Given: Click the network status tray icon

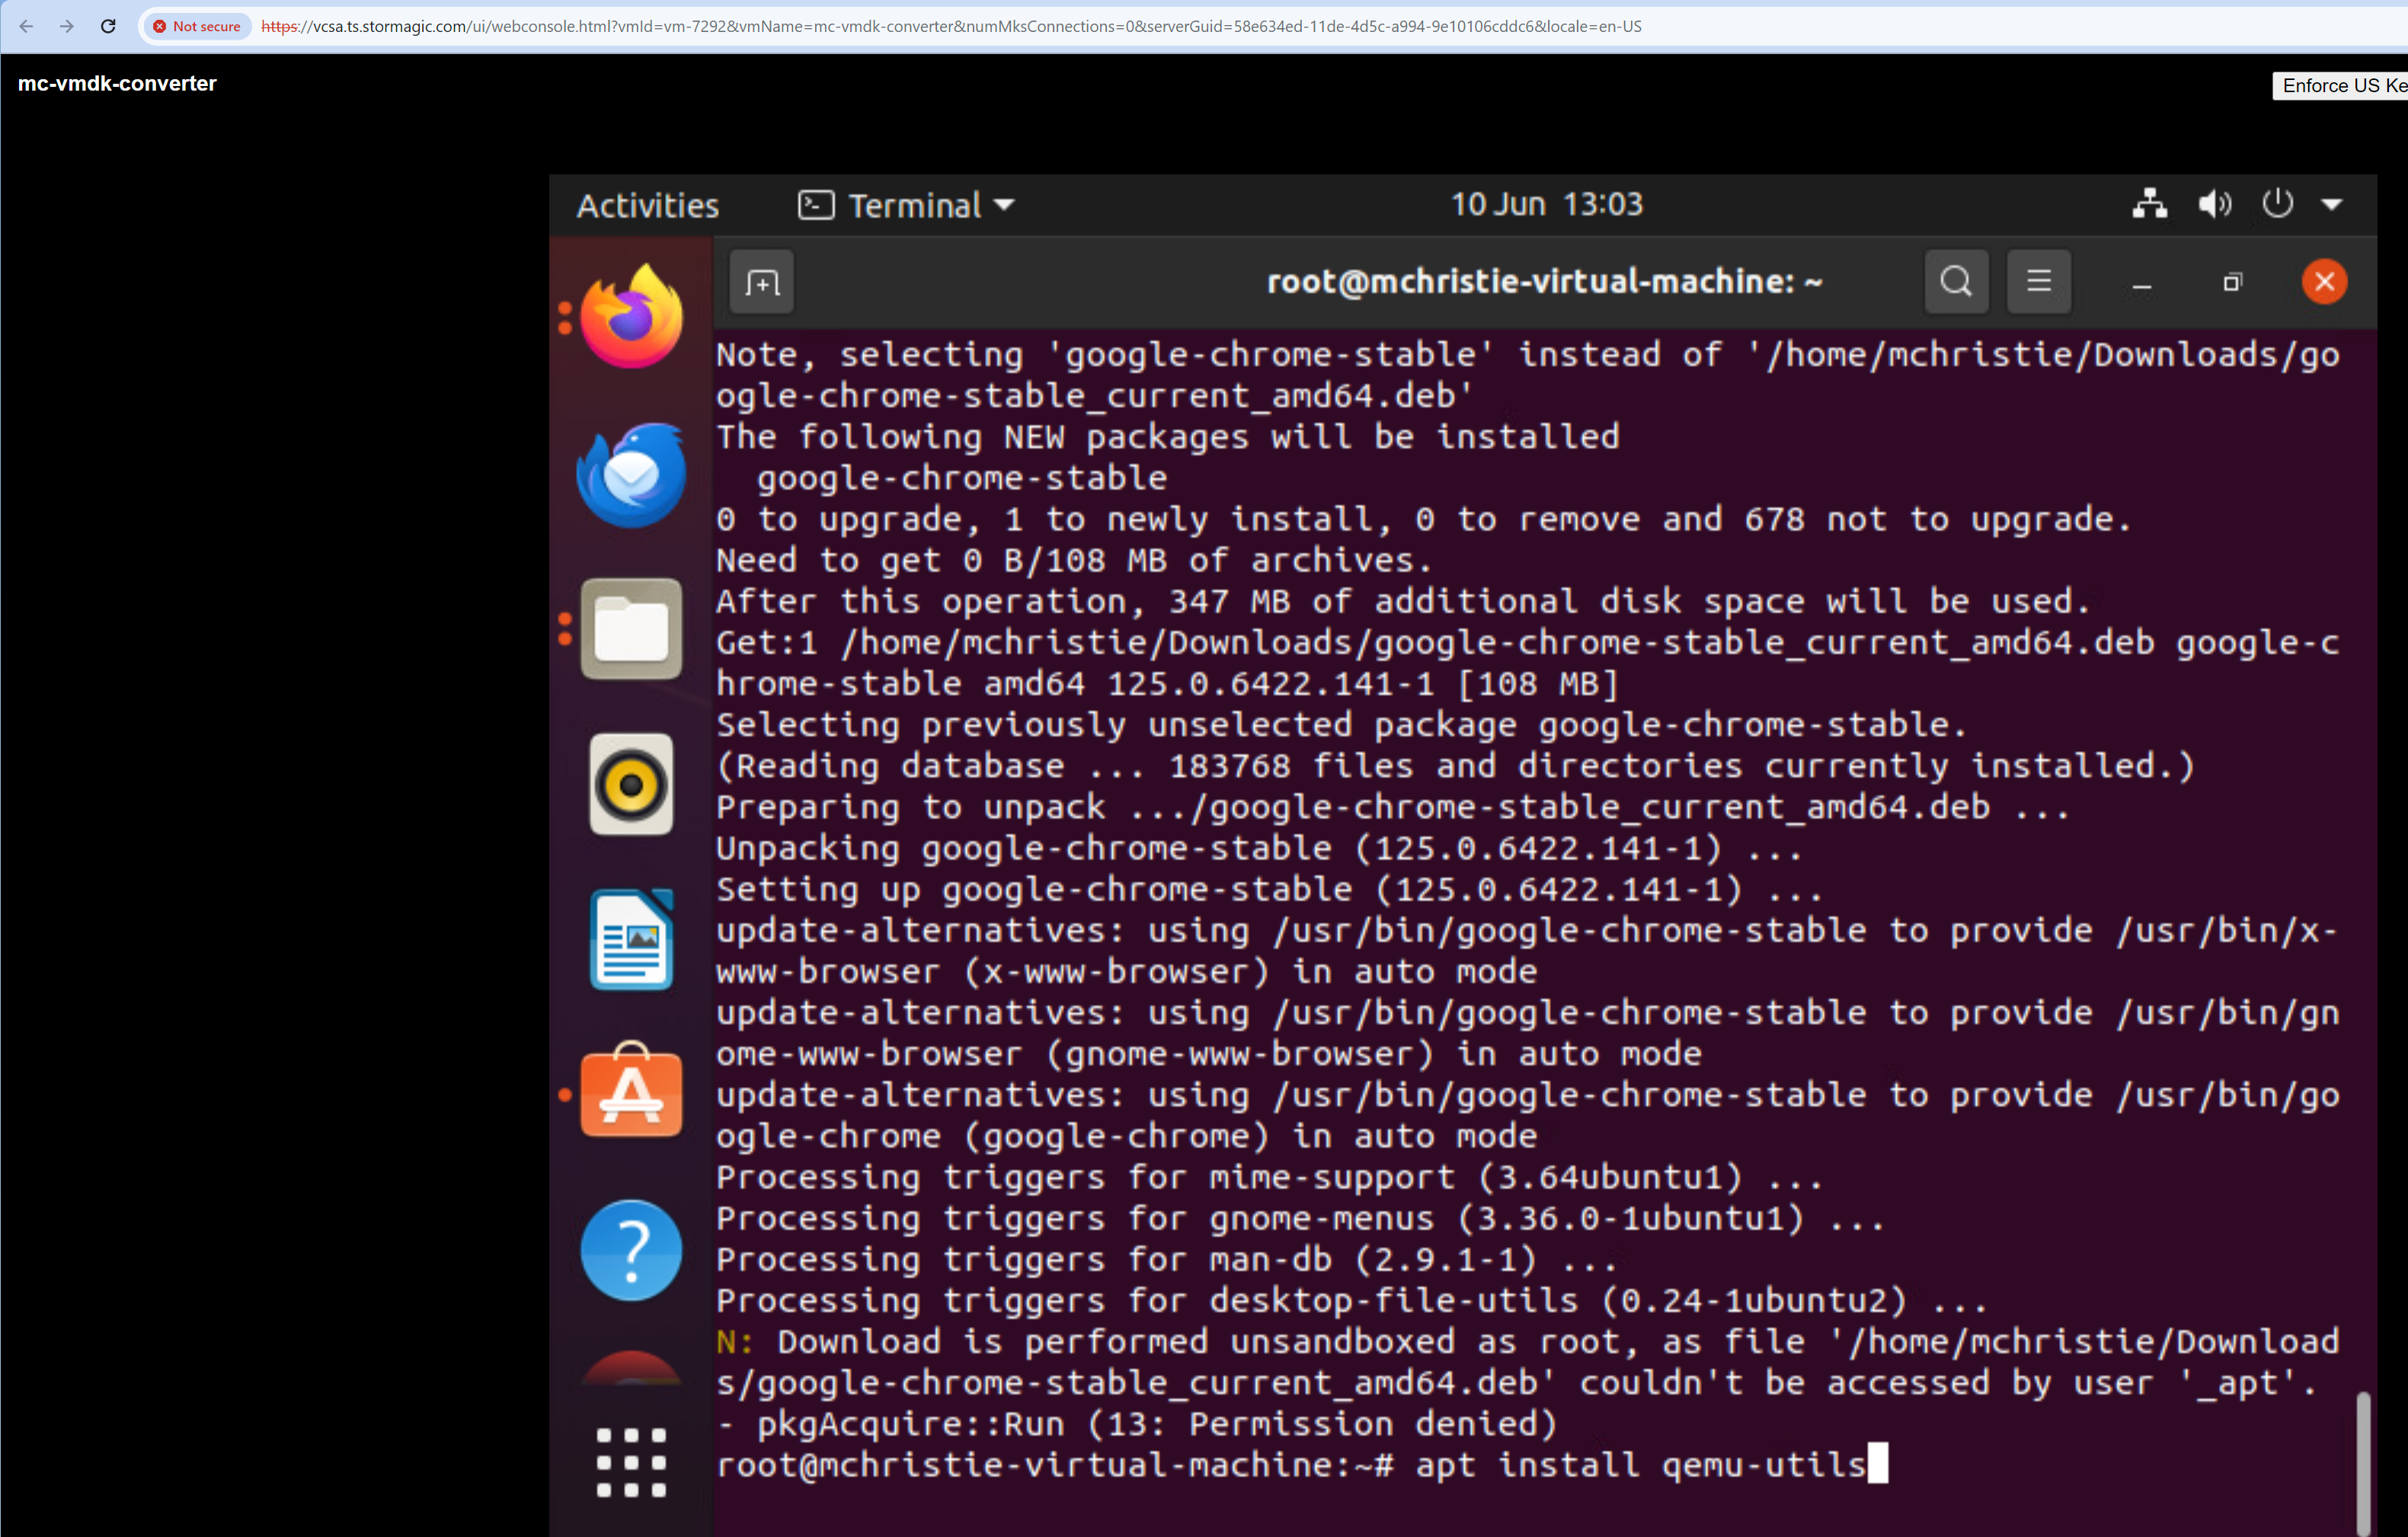Looking at the screenshot, I should click(x=2149, y=204).
